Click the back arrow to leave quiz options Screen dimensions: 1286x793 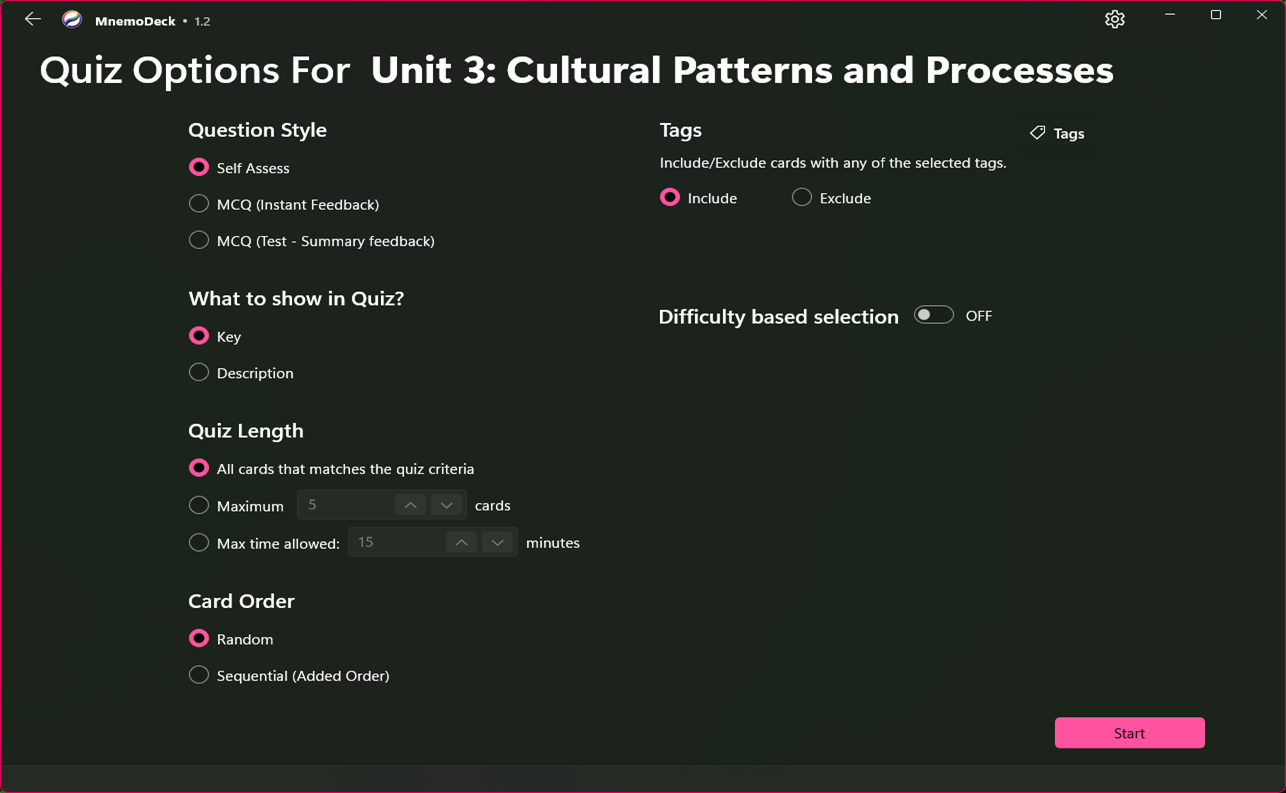click(31, 18)
